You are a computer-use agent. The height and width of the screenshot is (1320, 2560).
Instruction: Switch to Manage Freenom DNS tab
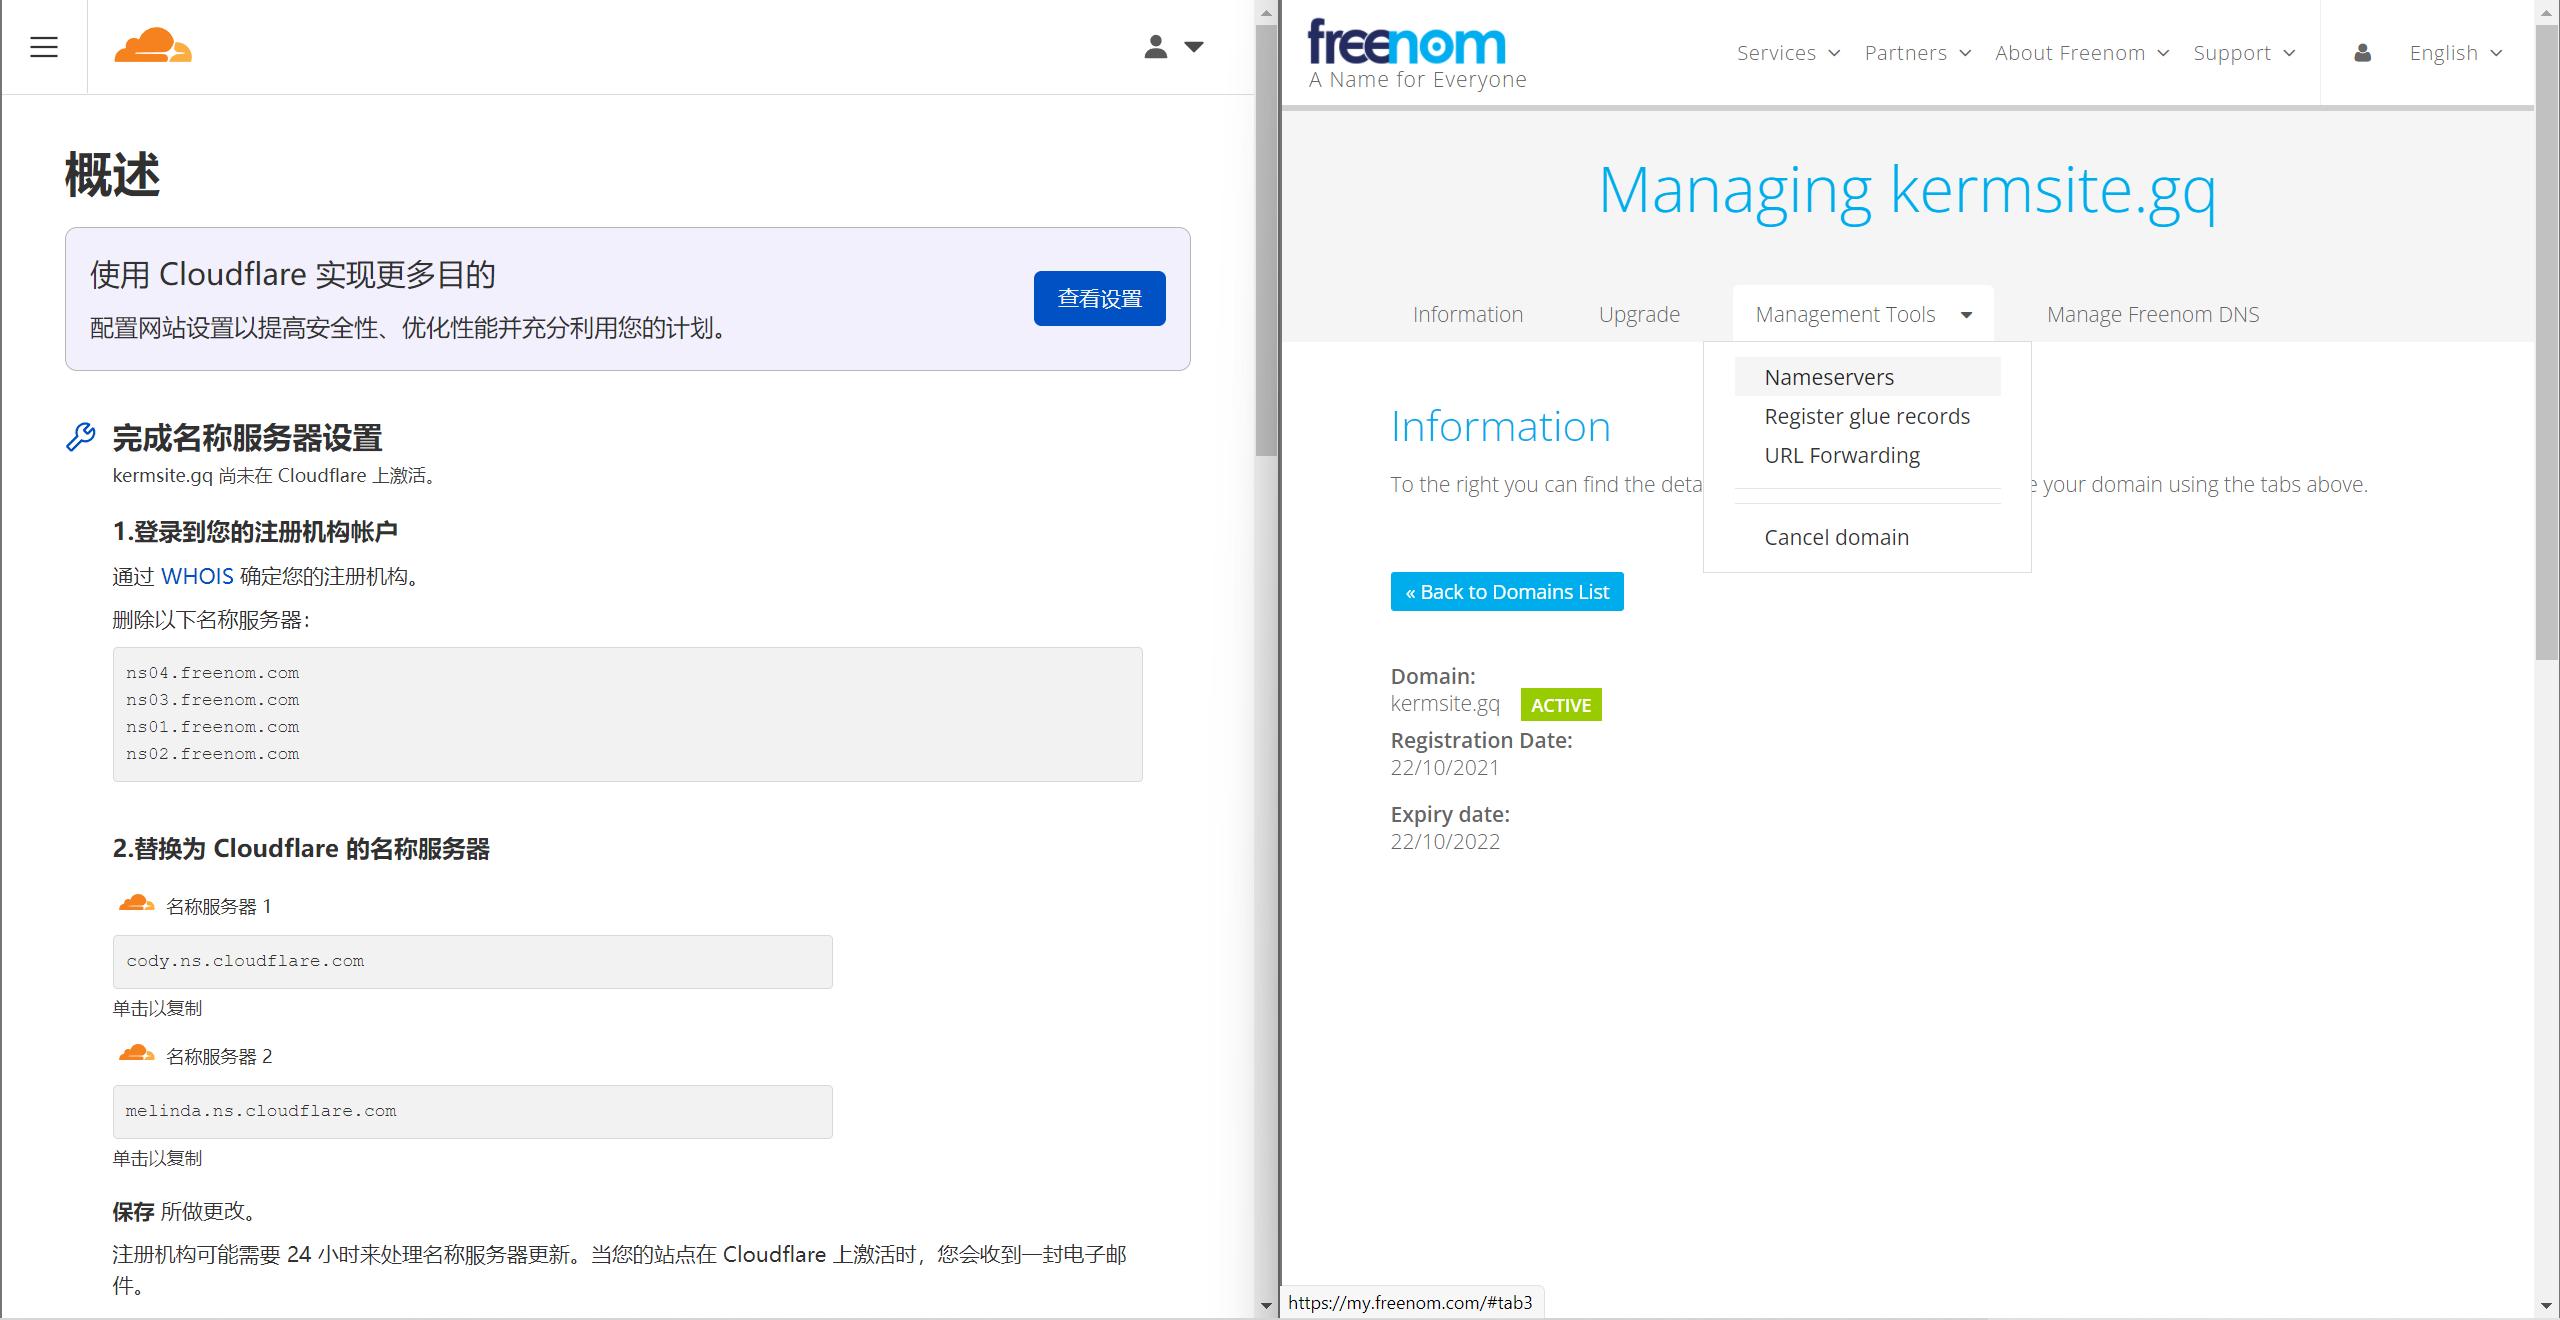pos(2152,314)
